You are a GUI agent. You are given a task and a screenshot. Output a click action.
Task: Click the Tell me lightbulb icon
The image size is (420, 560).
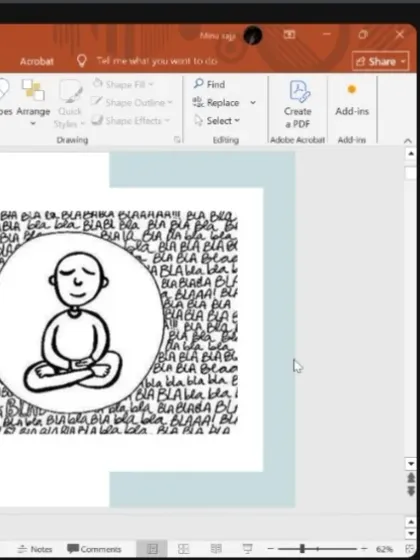coord(82,61)
